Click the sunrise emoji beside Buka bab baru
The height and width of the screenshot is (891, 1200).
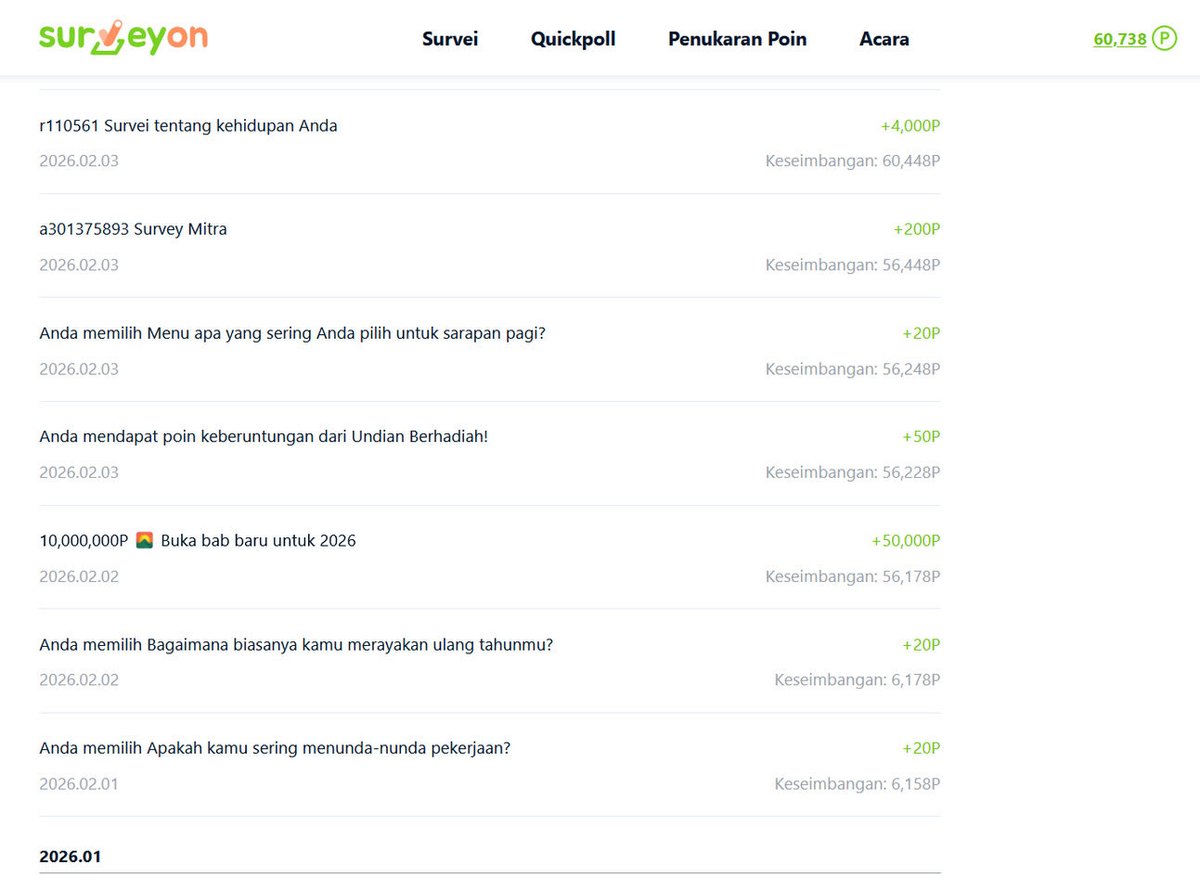click(x=144, y=541)
